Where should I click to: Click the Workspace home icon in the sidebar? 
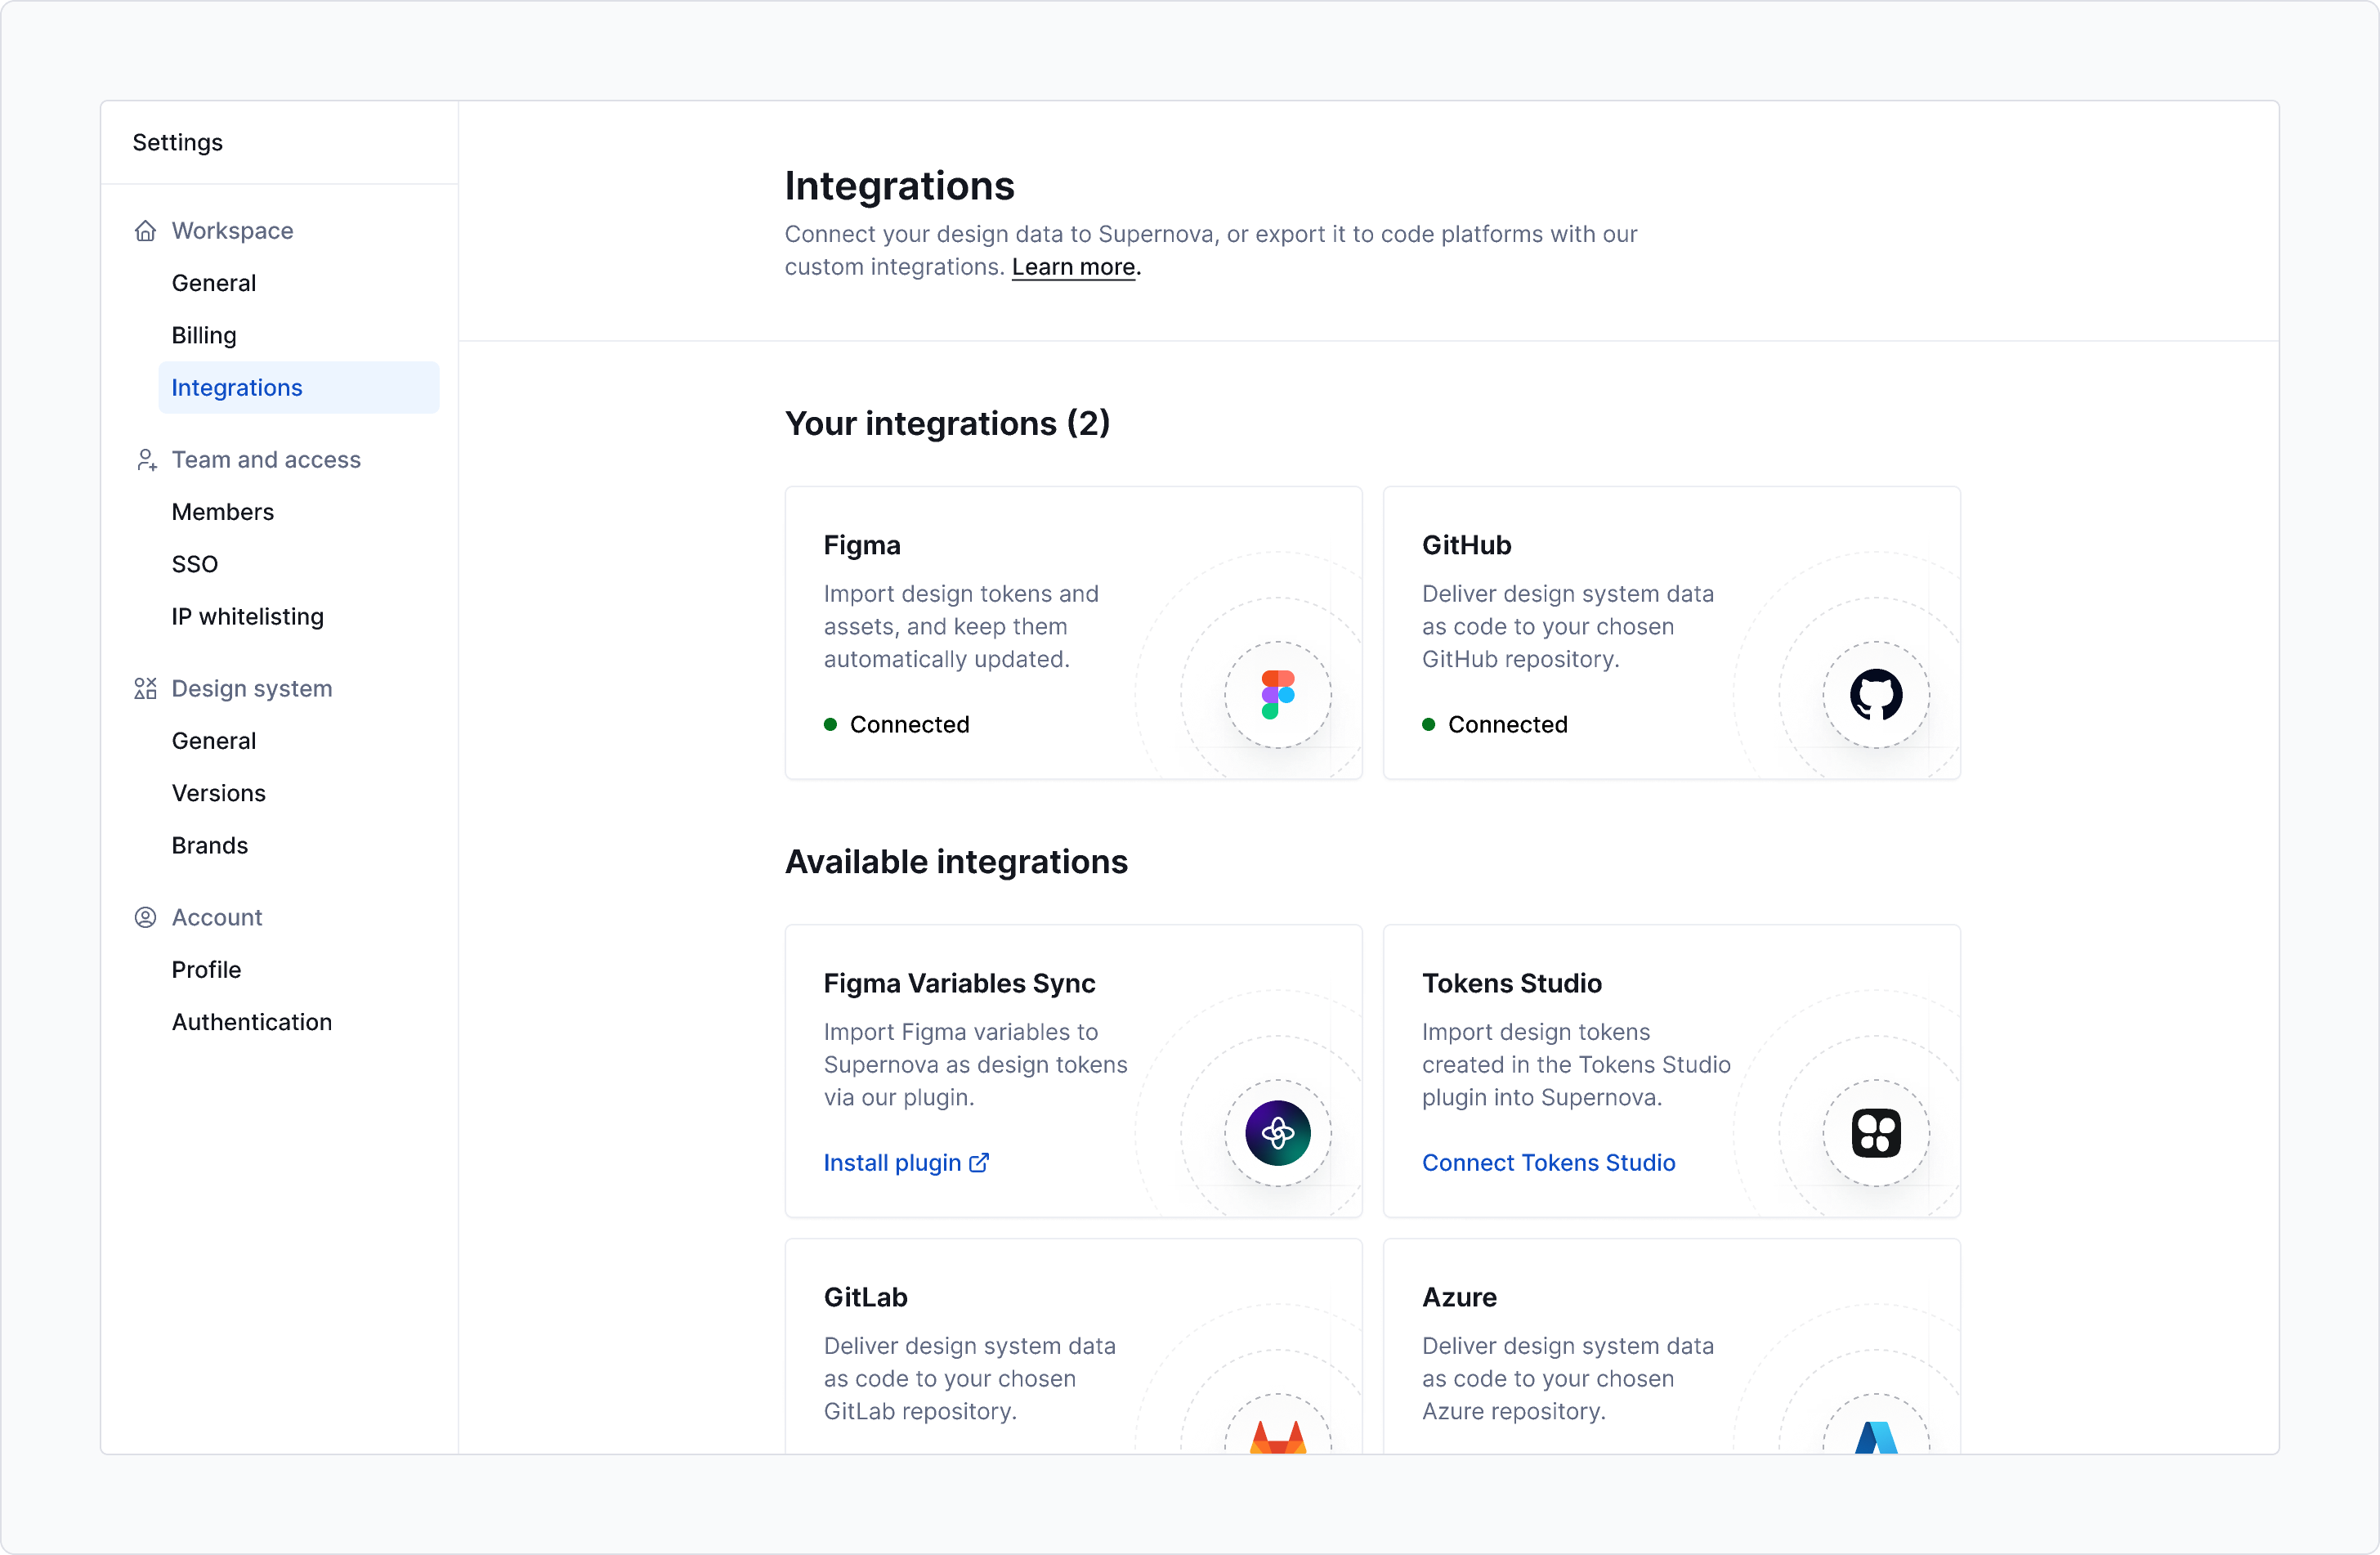click(145, 230)
